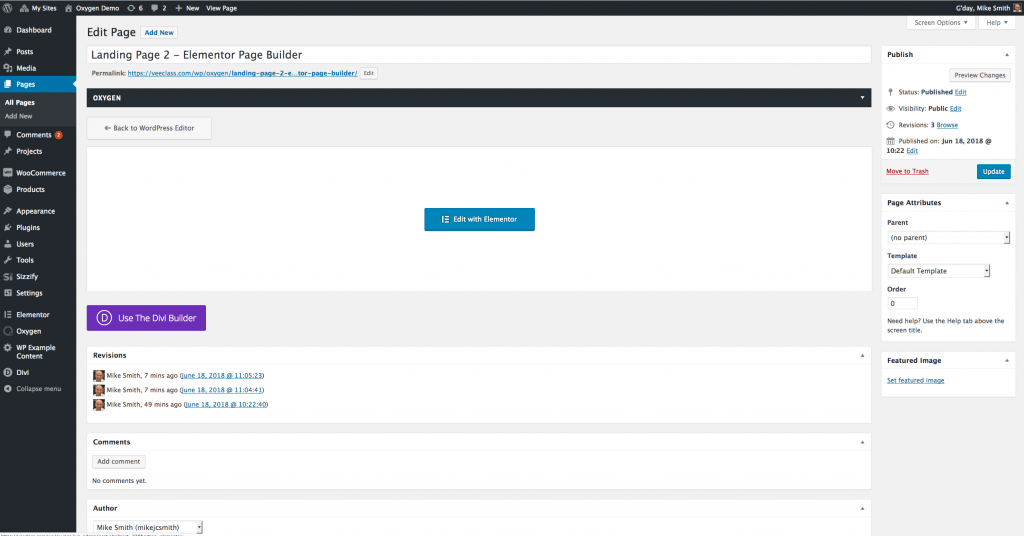Click the Divi icon in sidebar
The width and height of the screenshot is (1024, 536).
(x=8, y=372)
